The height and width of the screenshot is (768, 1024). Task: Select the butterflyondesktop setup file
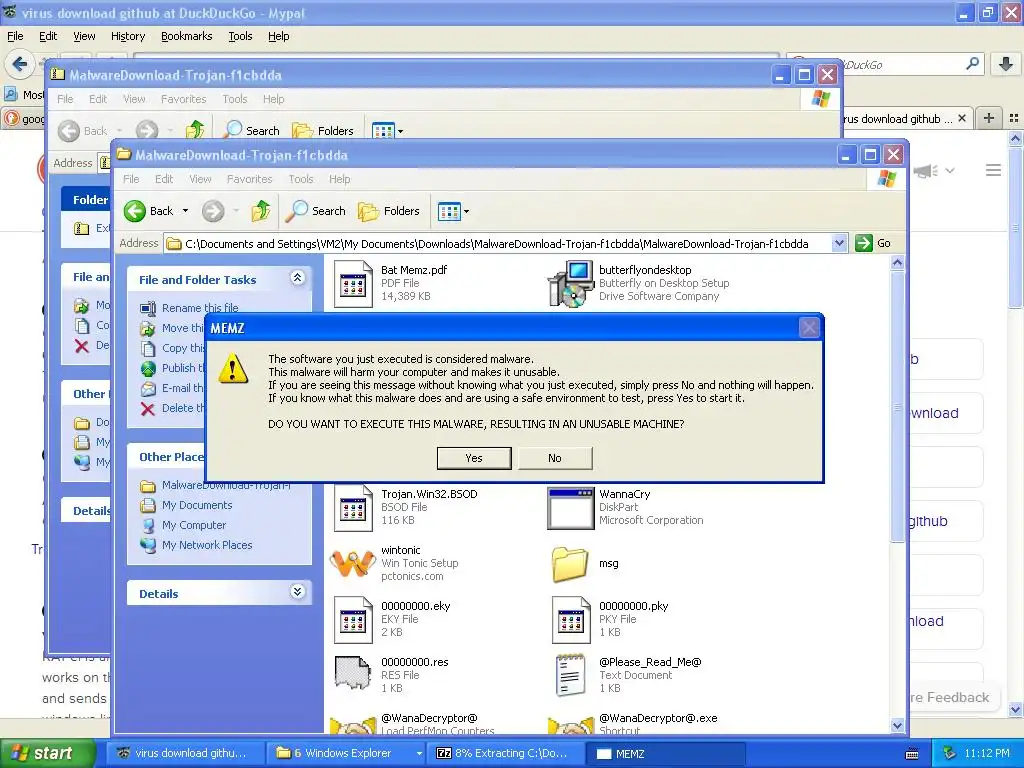pos(638,283)
